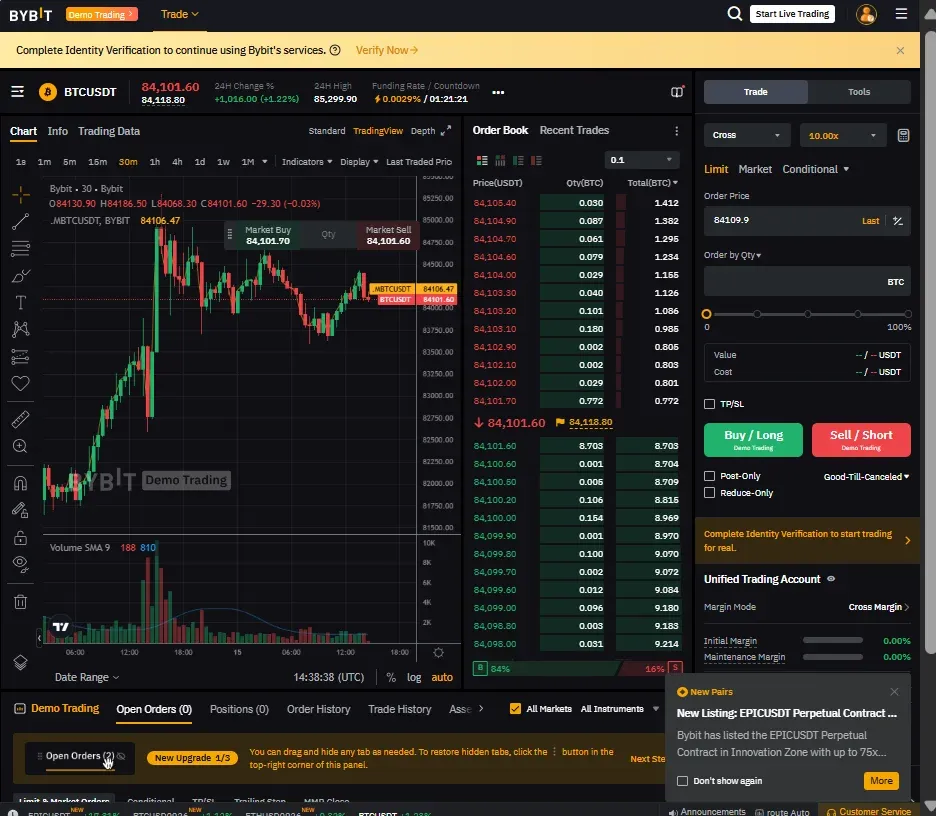Open the Display dropdown
This screenshot has width=936, height=816.
pyautogui.click(x=359, y=162)
